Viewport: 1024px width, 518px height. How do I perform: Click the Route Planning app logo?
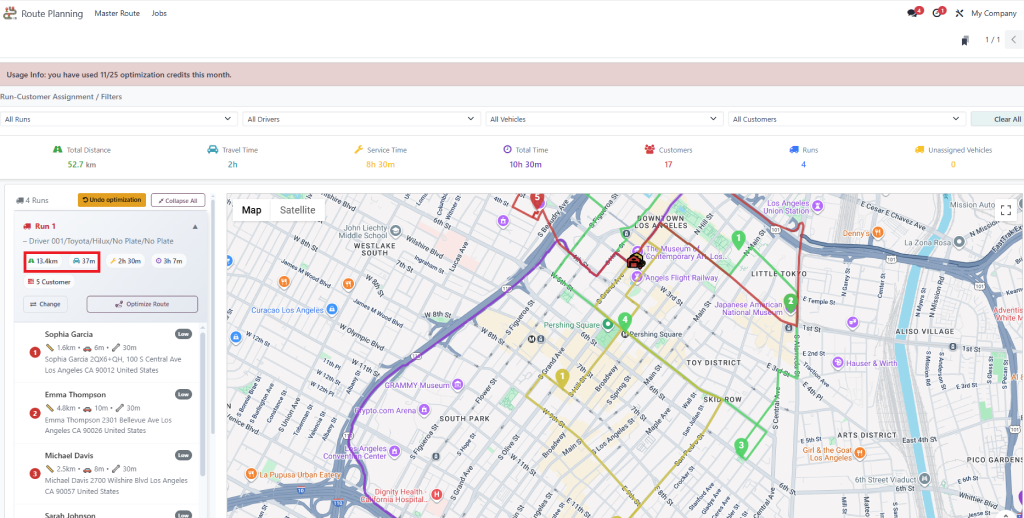click(x=11, y=13)
